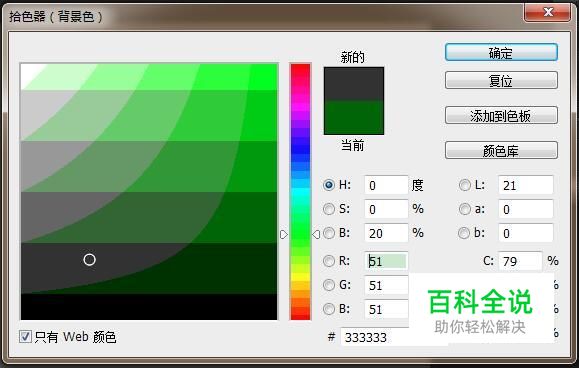
Task: Click the R input field showing 51
Action: [386, 261]
